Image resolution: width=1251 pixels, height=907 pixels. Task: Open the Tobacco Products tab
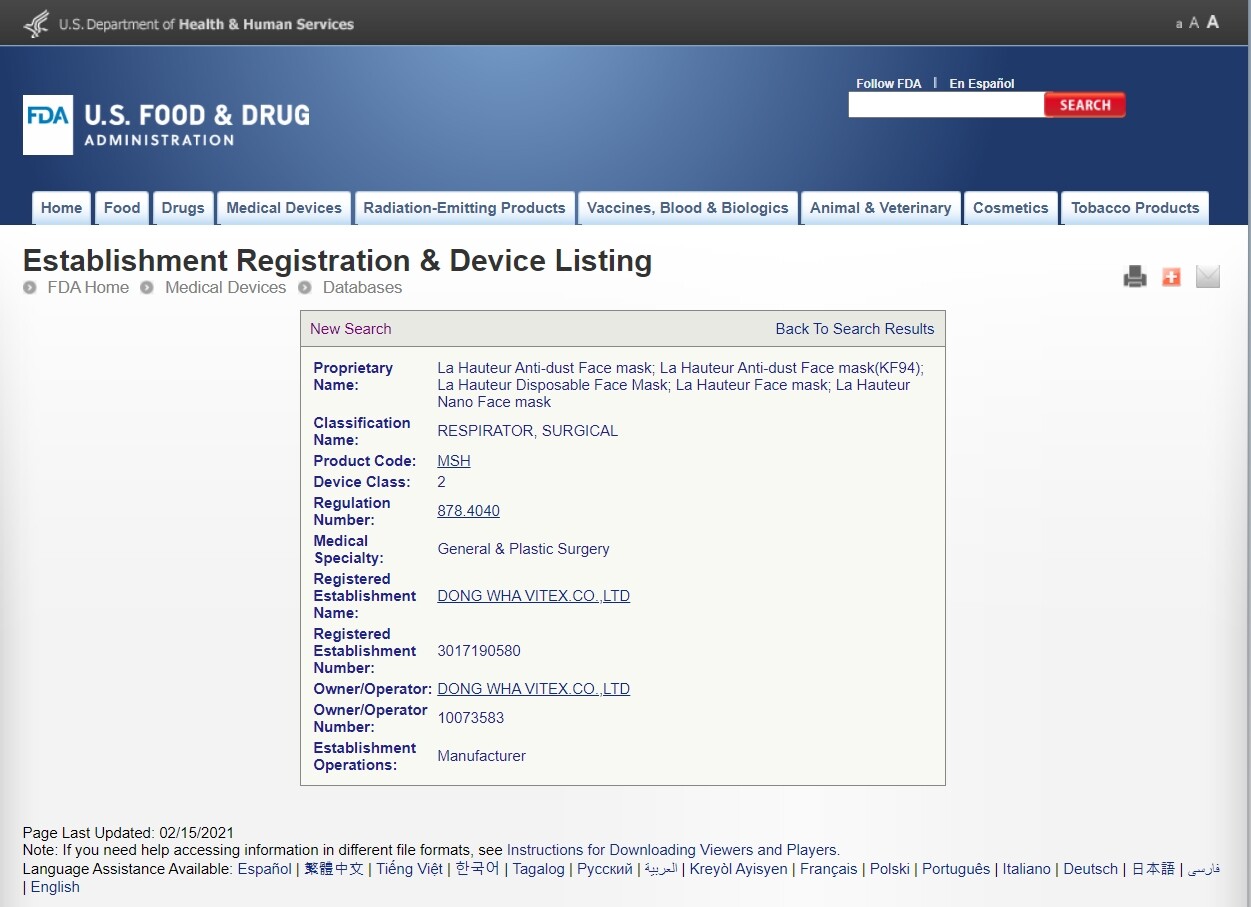(x=1135, y=208)
